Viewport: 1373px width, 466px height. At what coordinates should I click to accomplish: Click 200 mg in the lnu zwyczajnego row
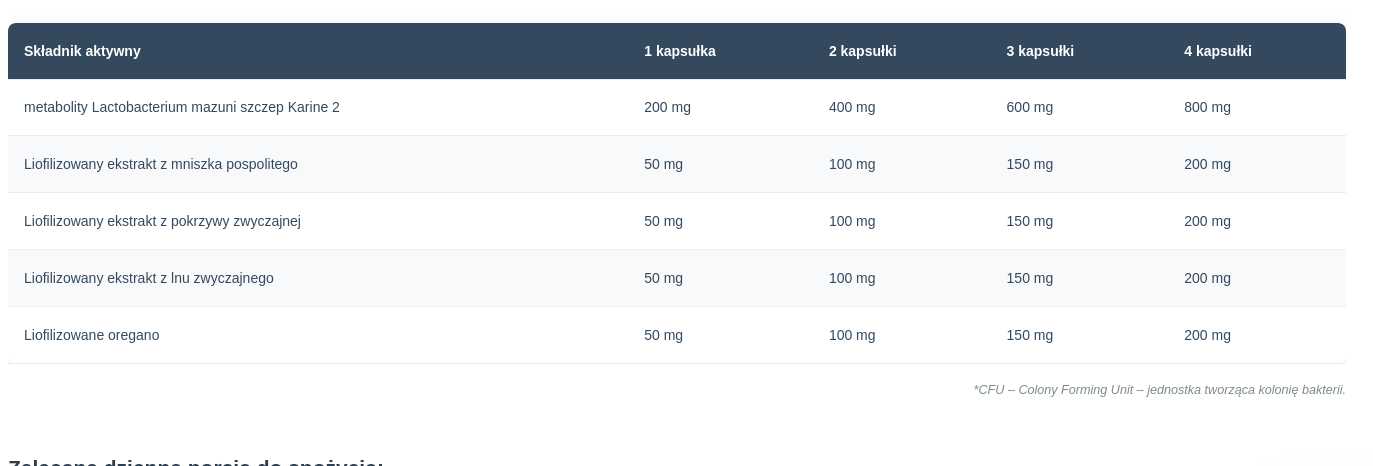click(x=1207, y=278)
